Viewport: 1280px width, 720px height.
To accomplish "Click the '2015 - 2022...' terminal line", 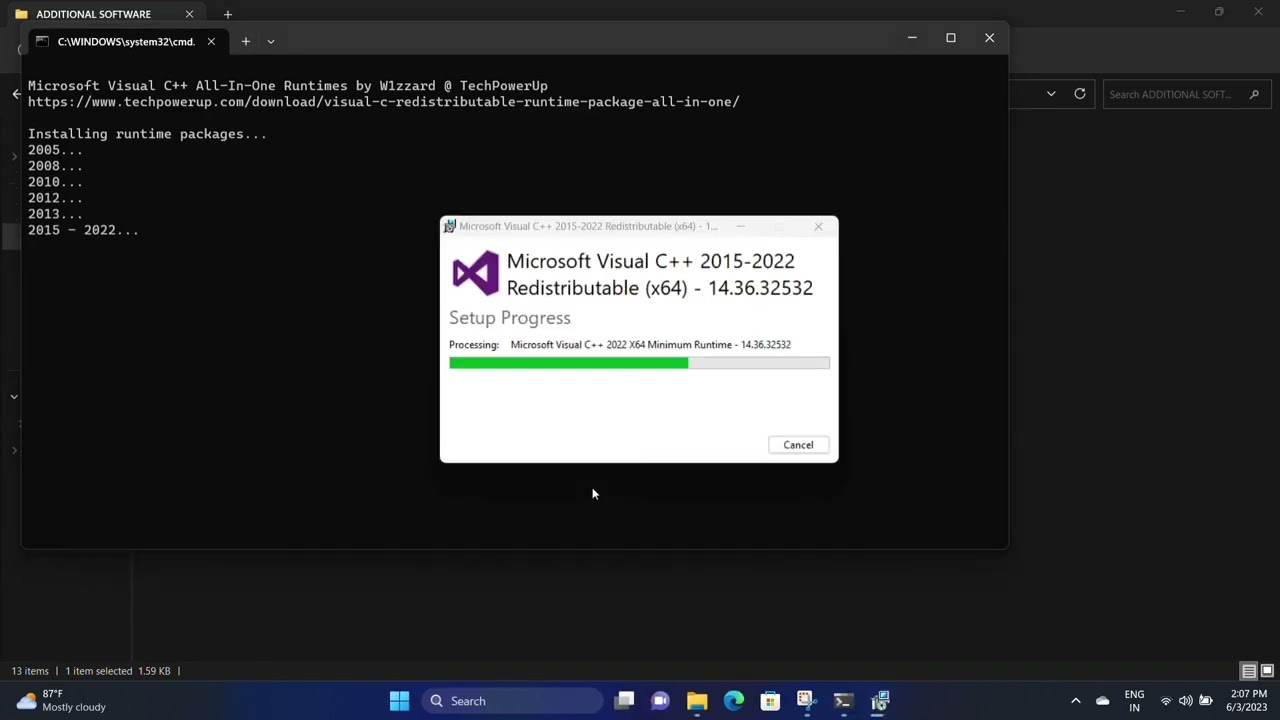I will click(x=83, y=230).
